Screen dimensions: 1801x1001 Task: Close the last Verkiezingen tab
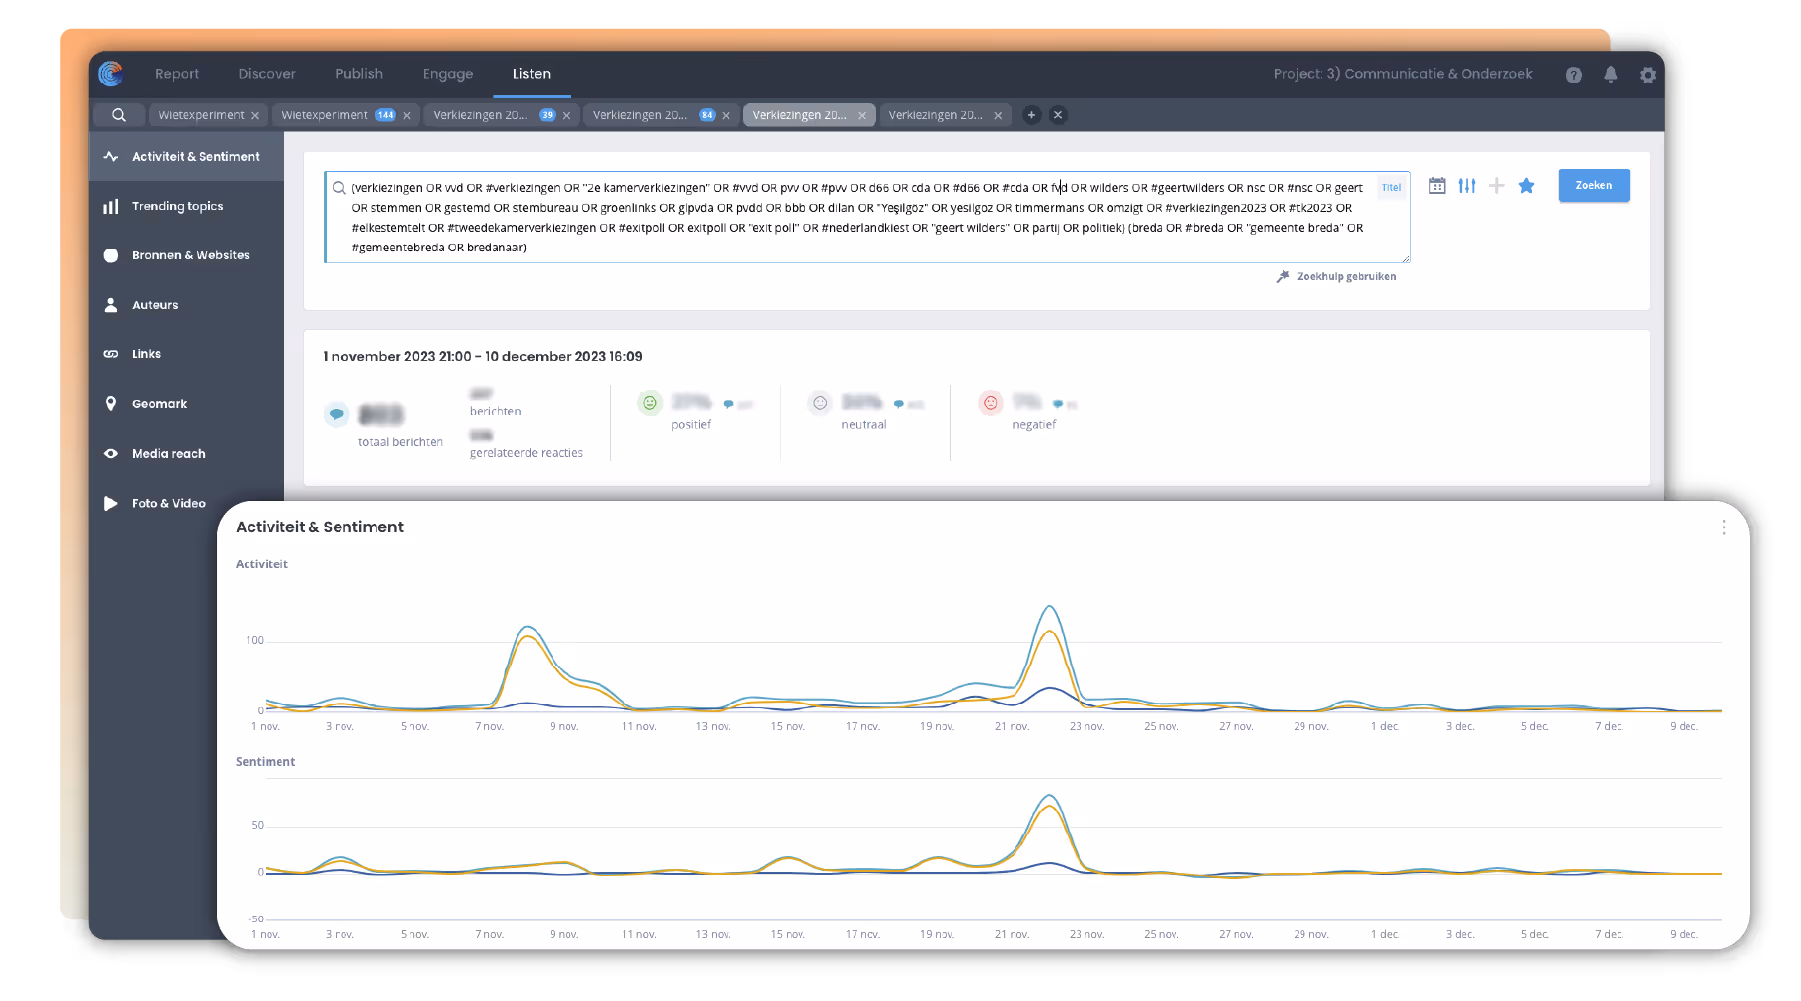[998, 116]
